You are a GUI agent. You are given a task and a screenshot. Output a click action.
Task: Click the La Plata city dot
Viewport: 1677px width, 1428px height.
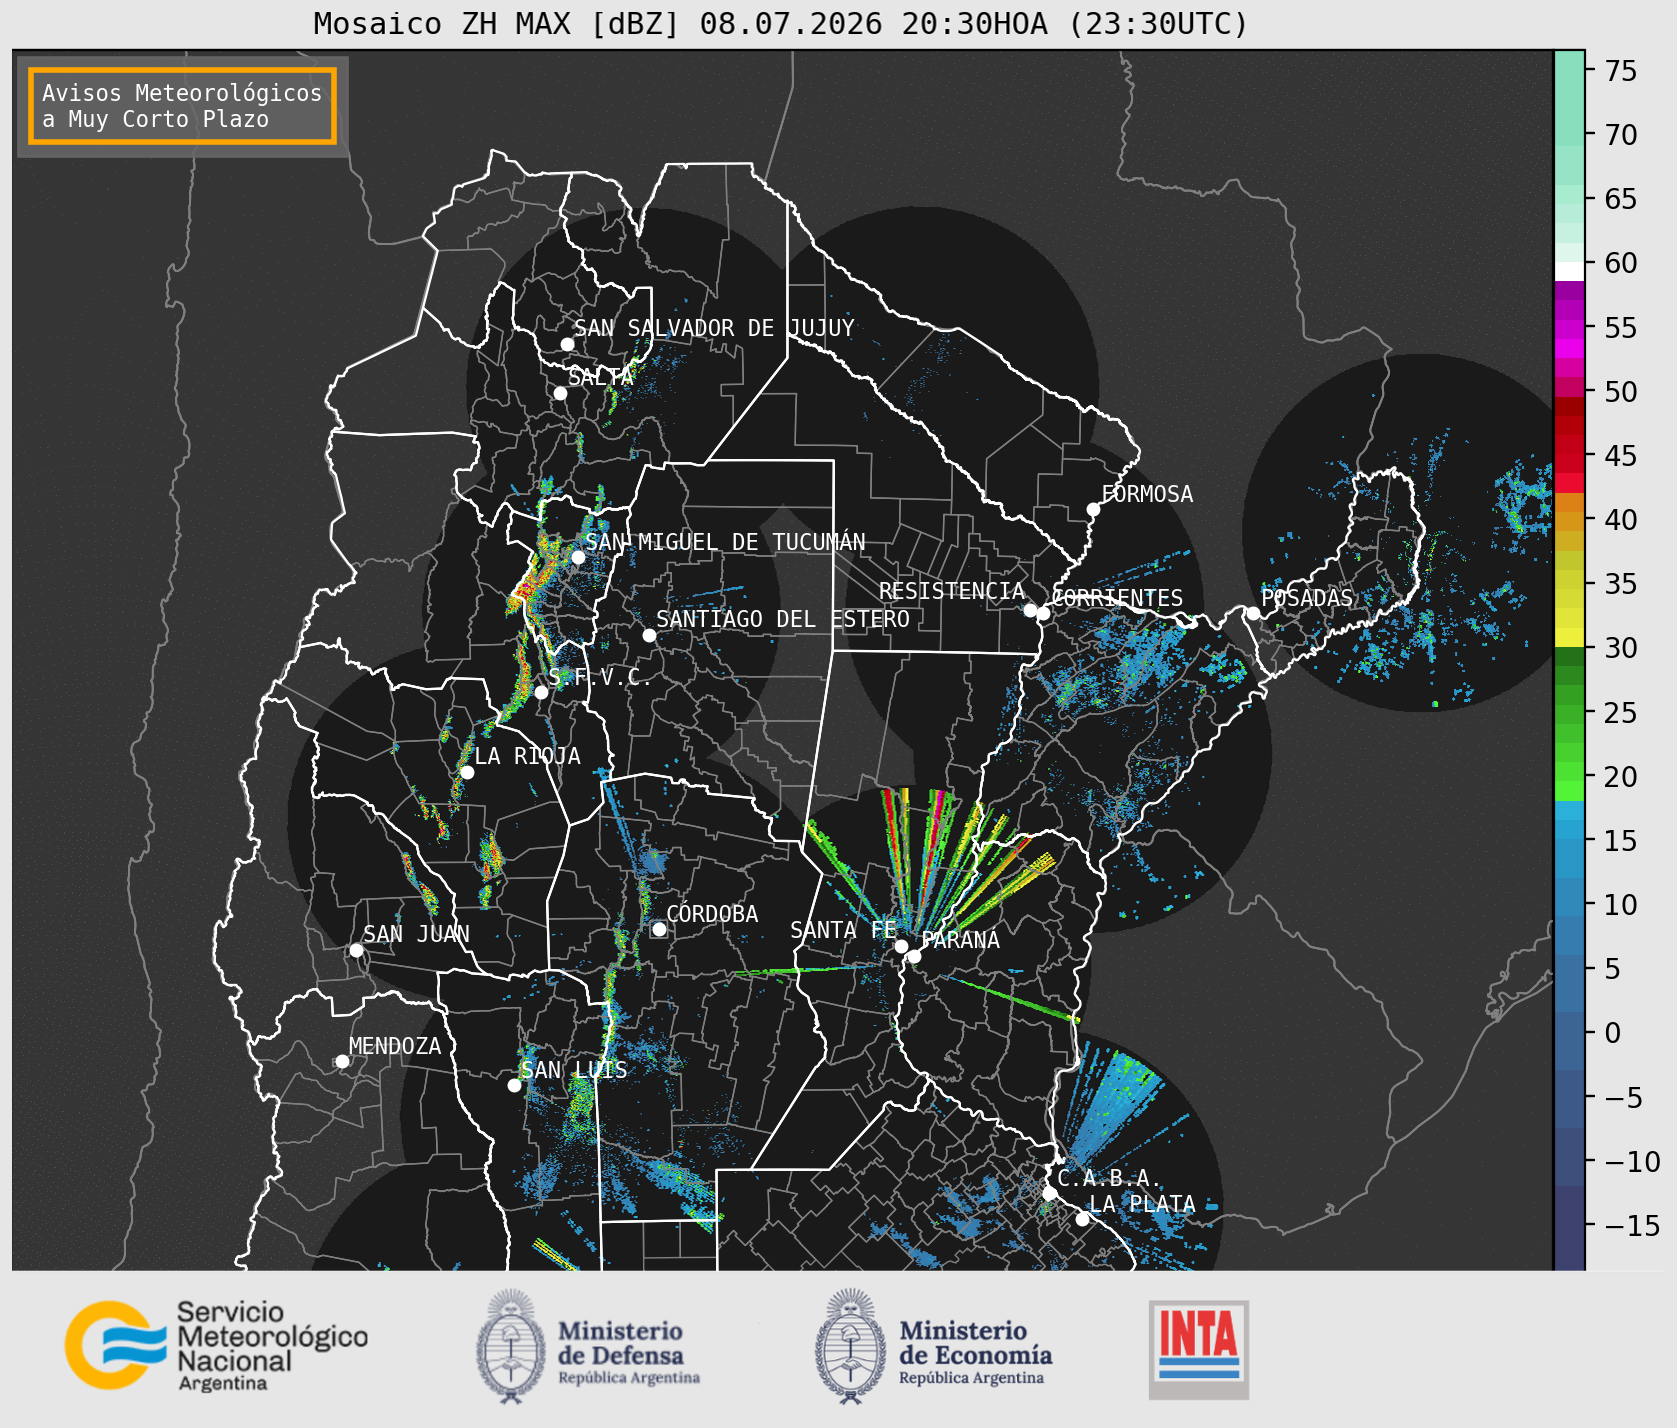[x=1082, y=1218]
